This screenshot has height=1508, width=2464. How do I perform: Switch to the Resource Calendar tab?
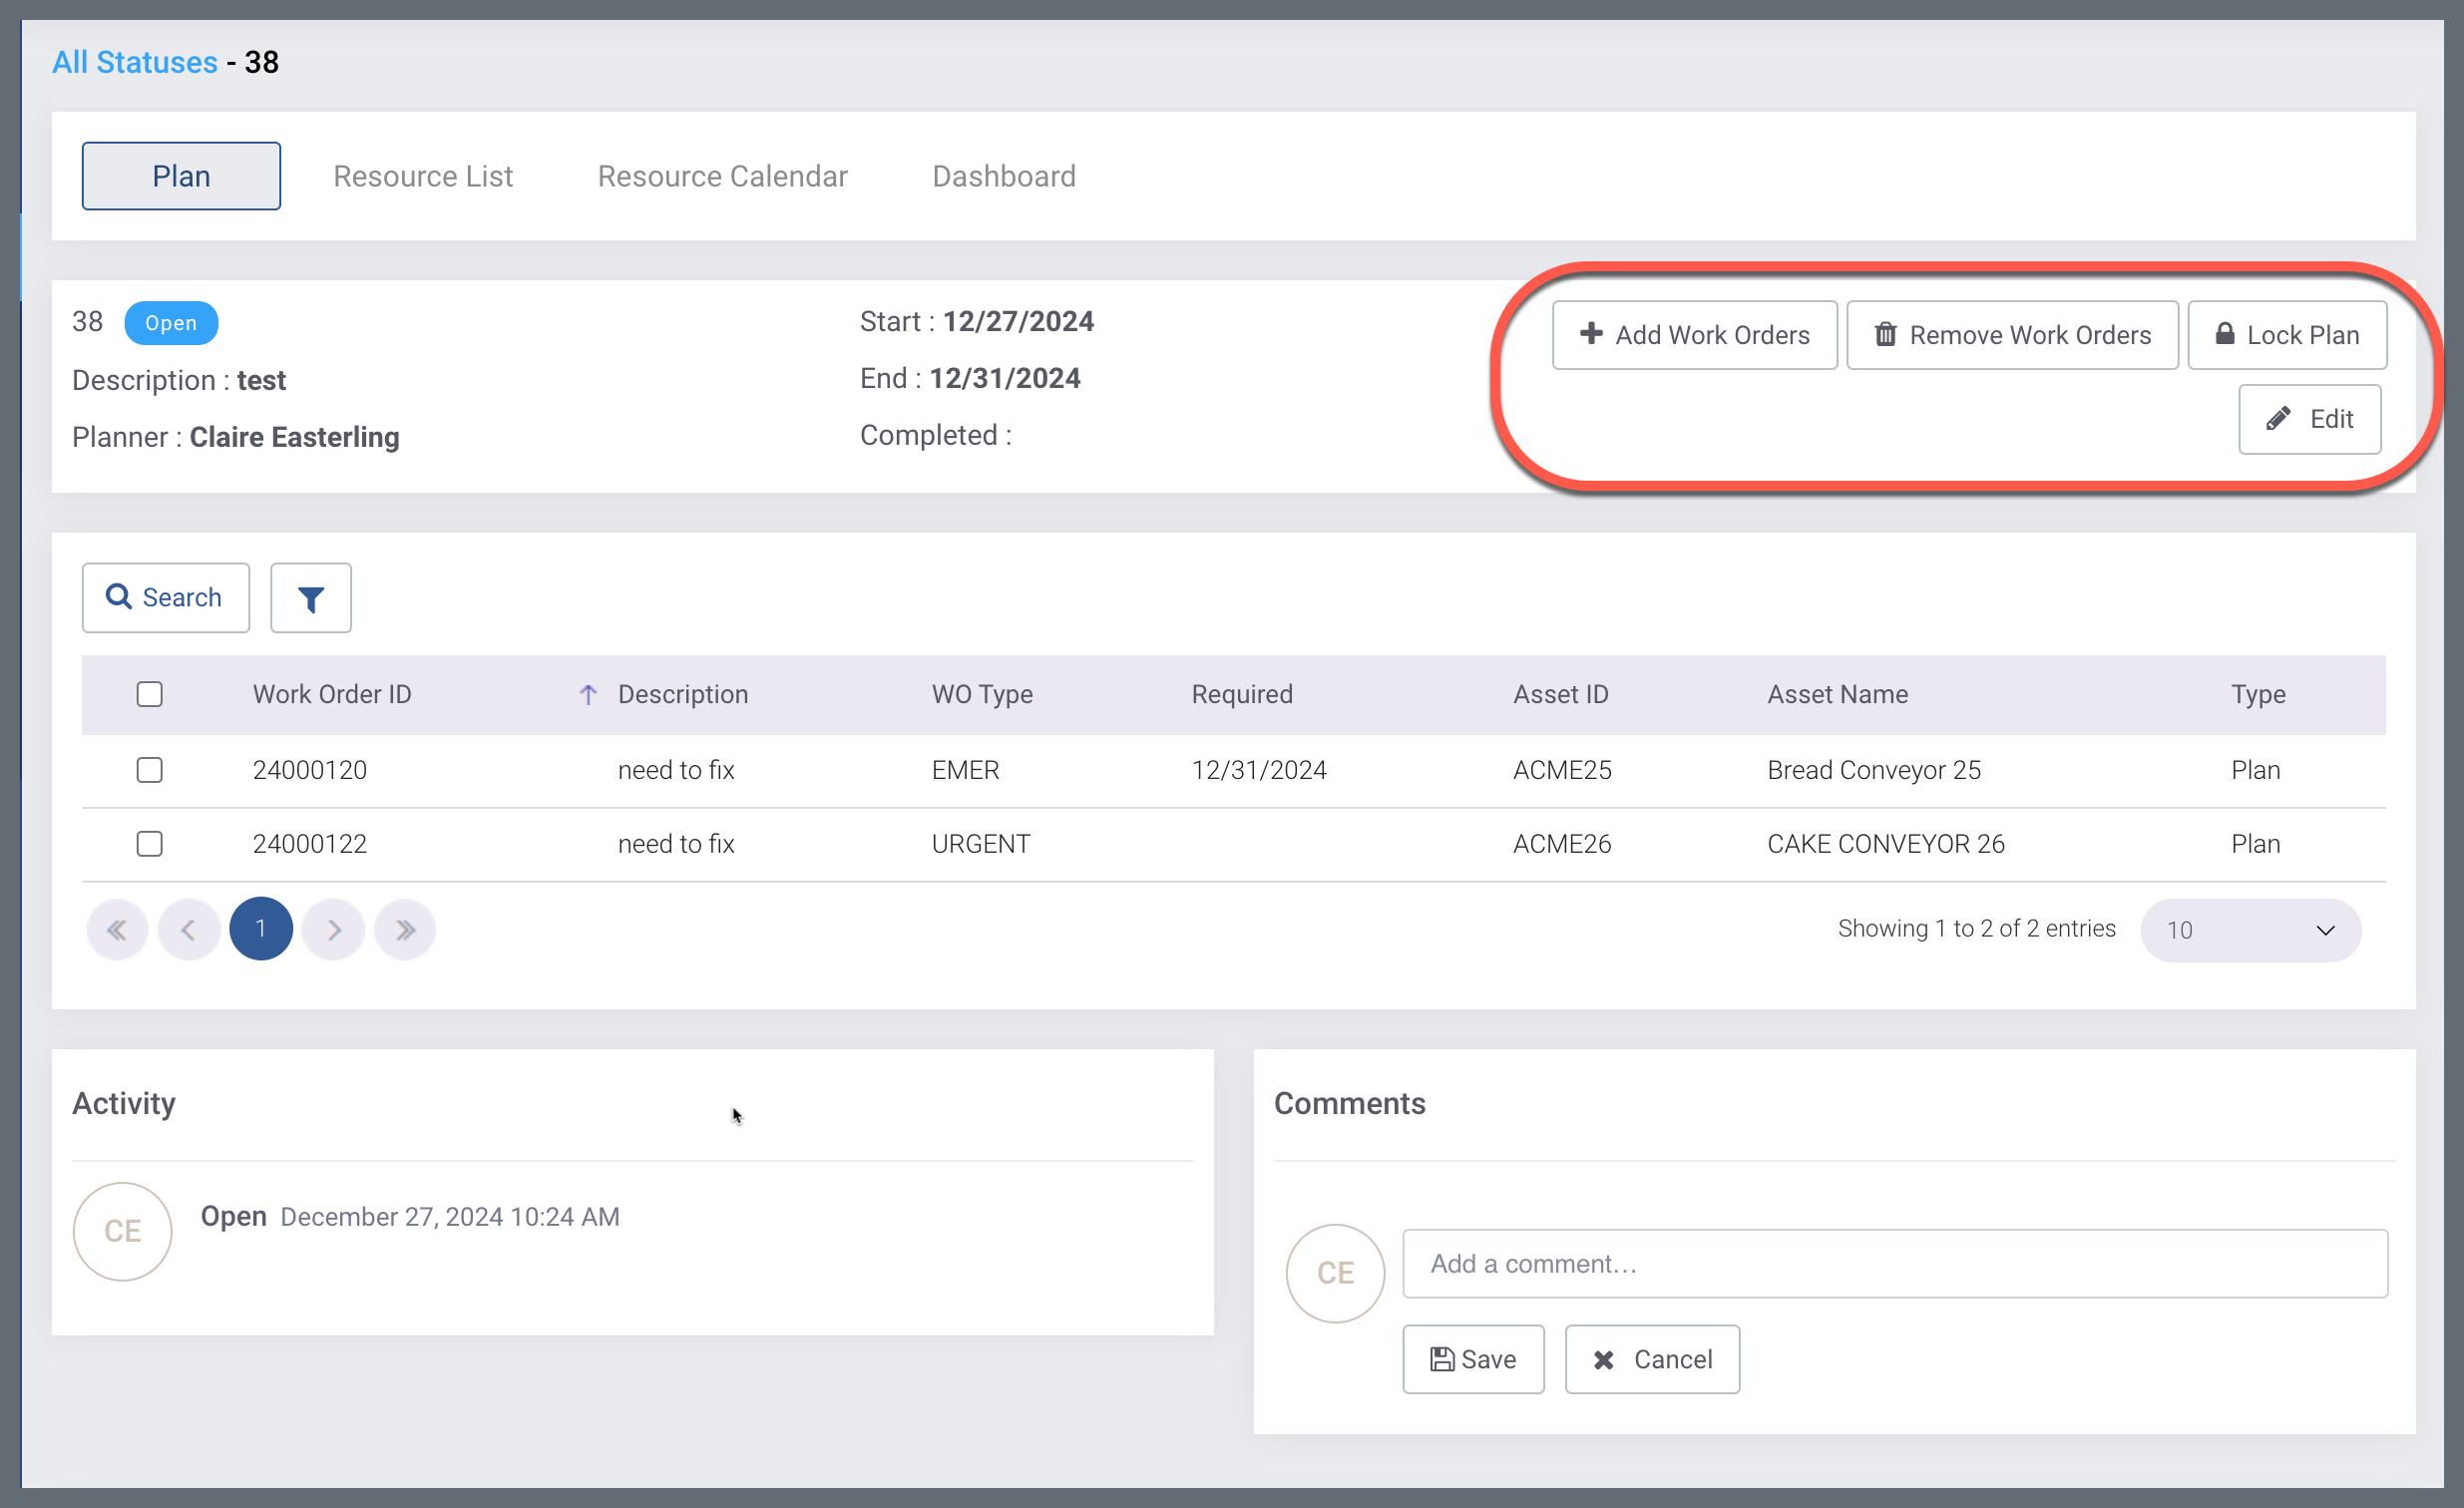click(x=722, y=176)
